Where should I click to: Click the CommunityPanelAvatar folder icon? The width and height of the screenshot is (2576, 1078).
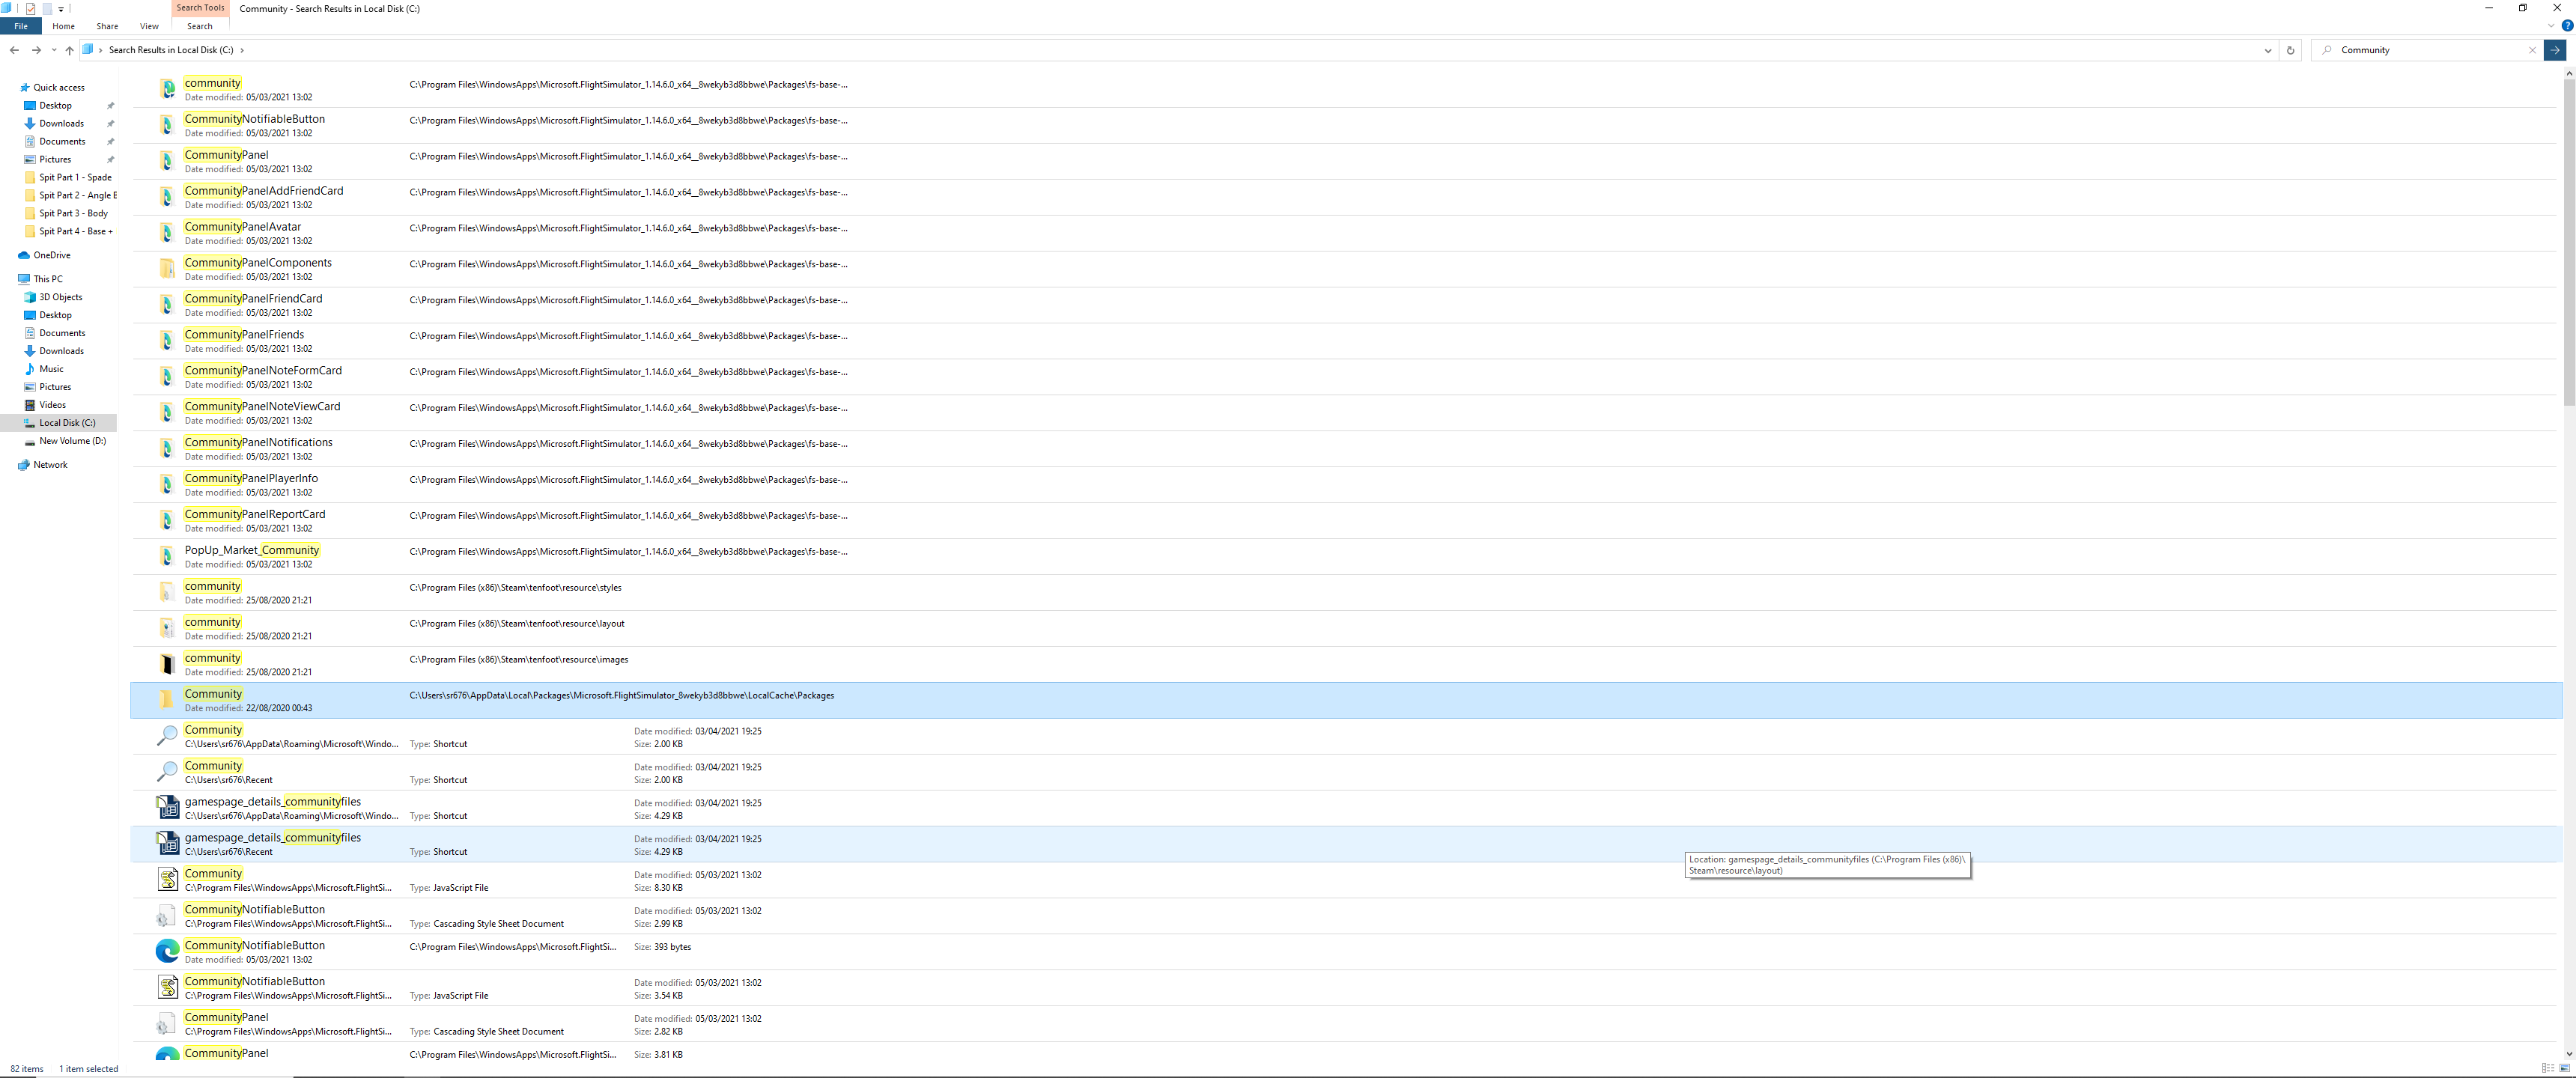pos(167,232)
